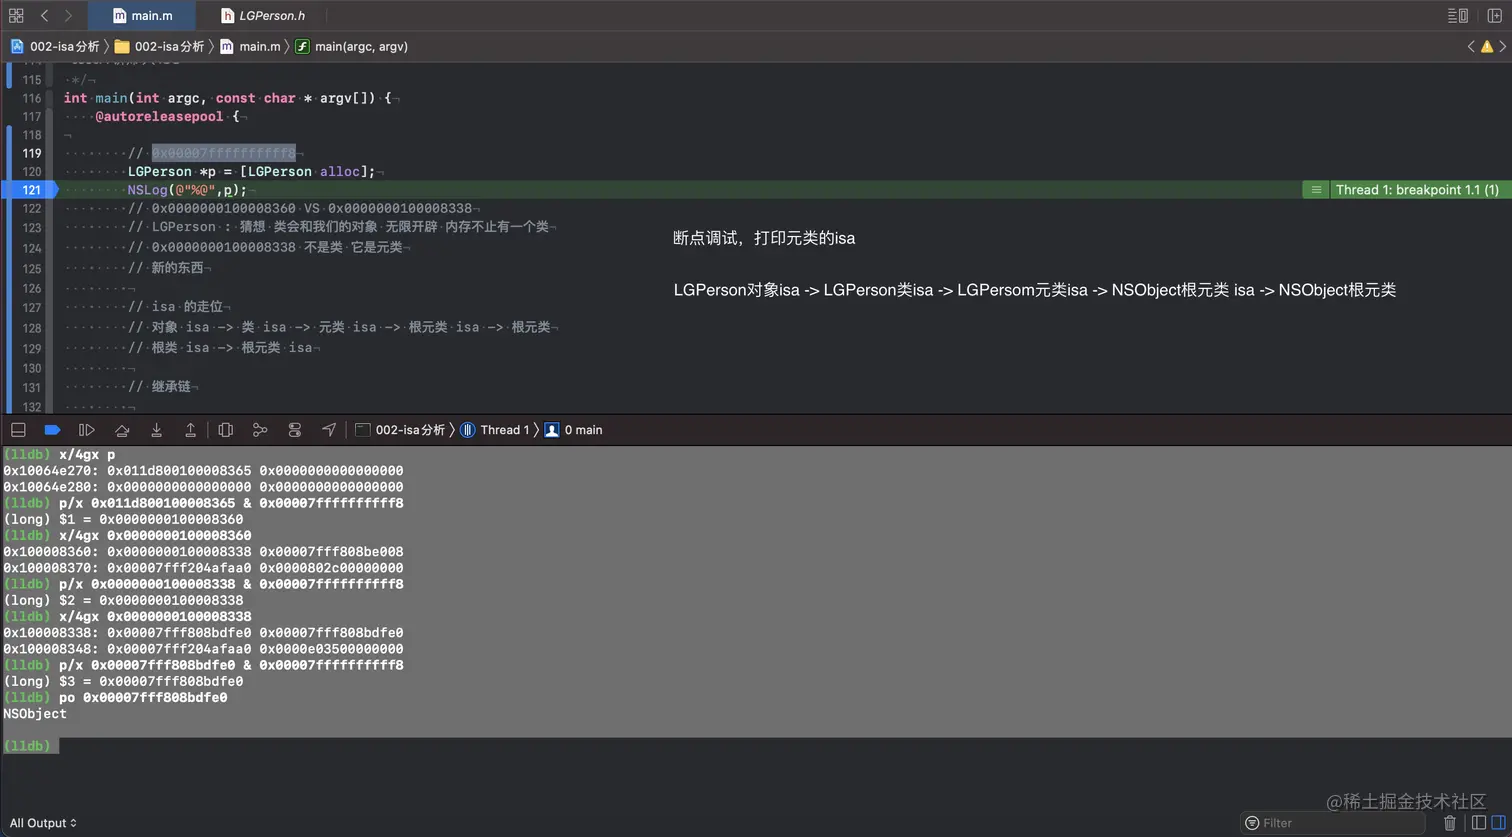Clear the console with trash icon
Image resolution: width=1512 pixels, height=837 pixels.
pos(1450,823)
